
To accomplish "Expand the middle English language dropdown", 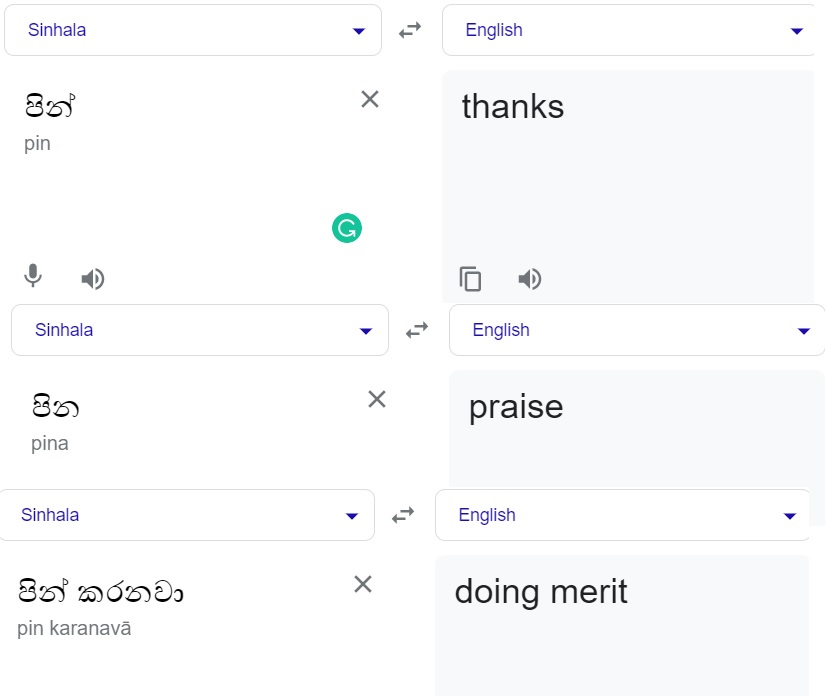I will (637, 330).
